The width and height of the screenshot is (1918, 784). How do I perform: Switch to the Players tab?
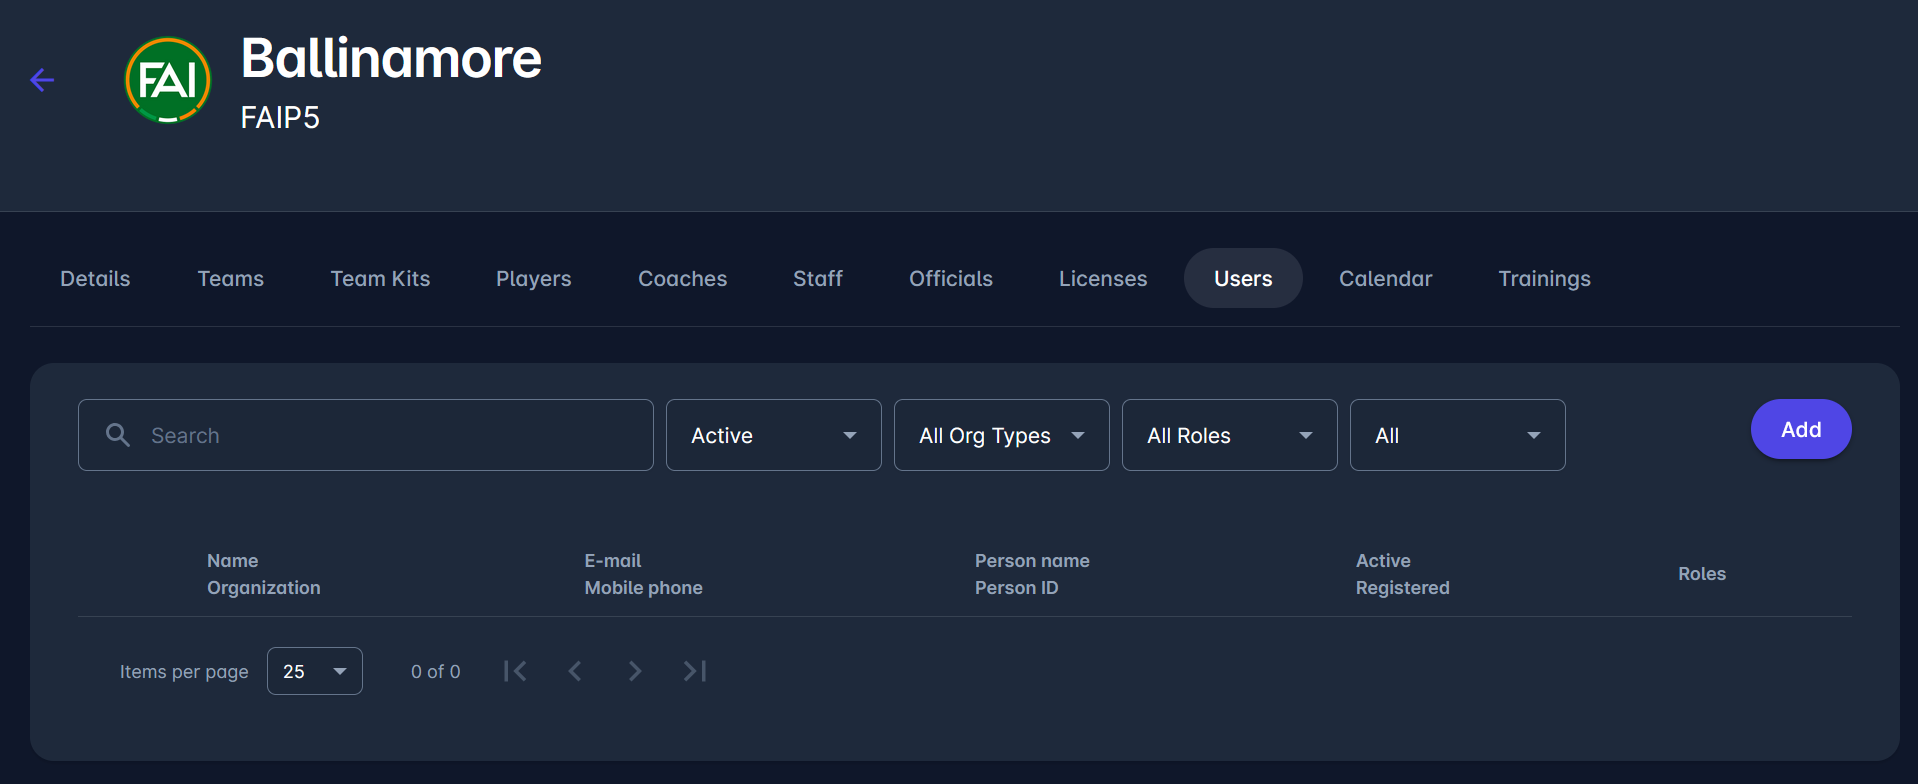533,279
